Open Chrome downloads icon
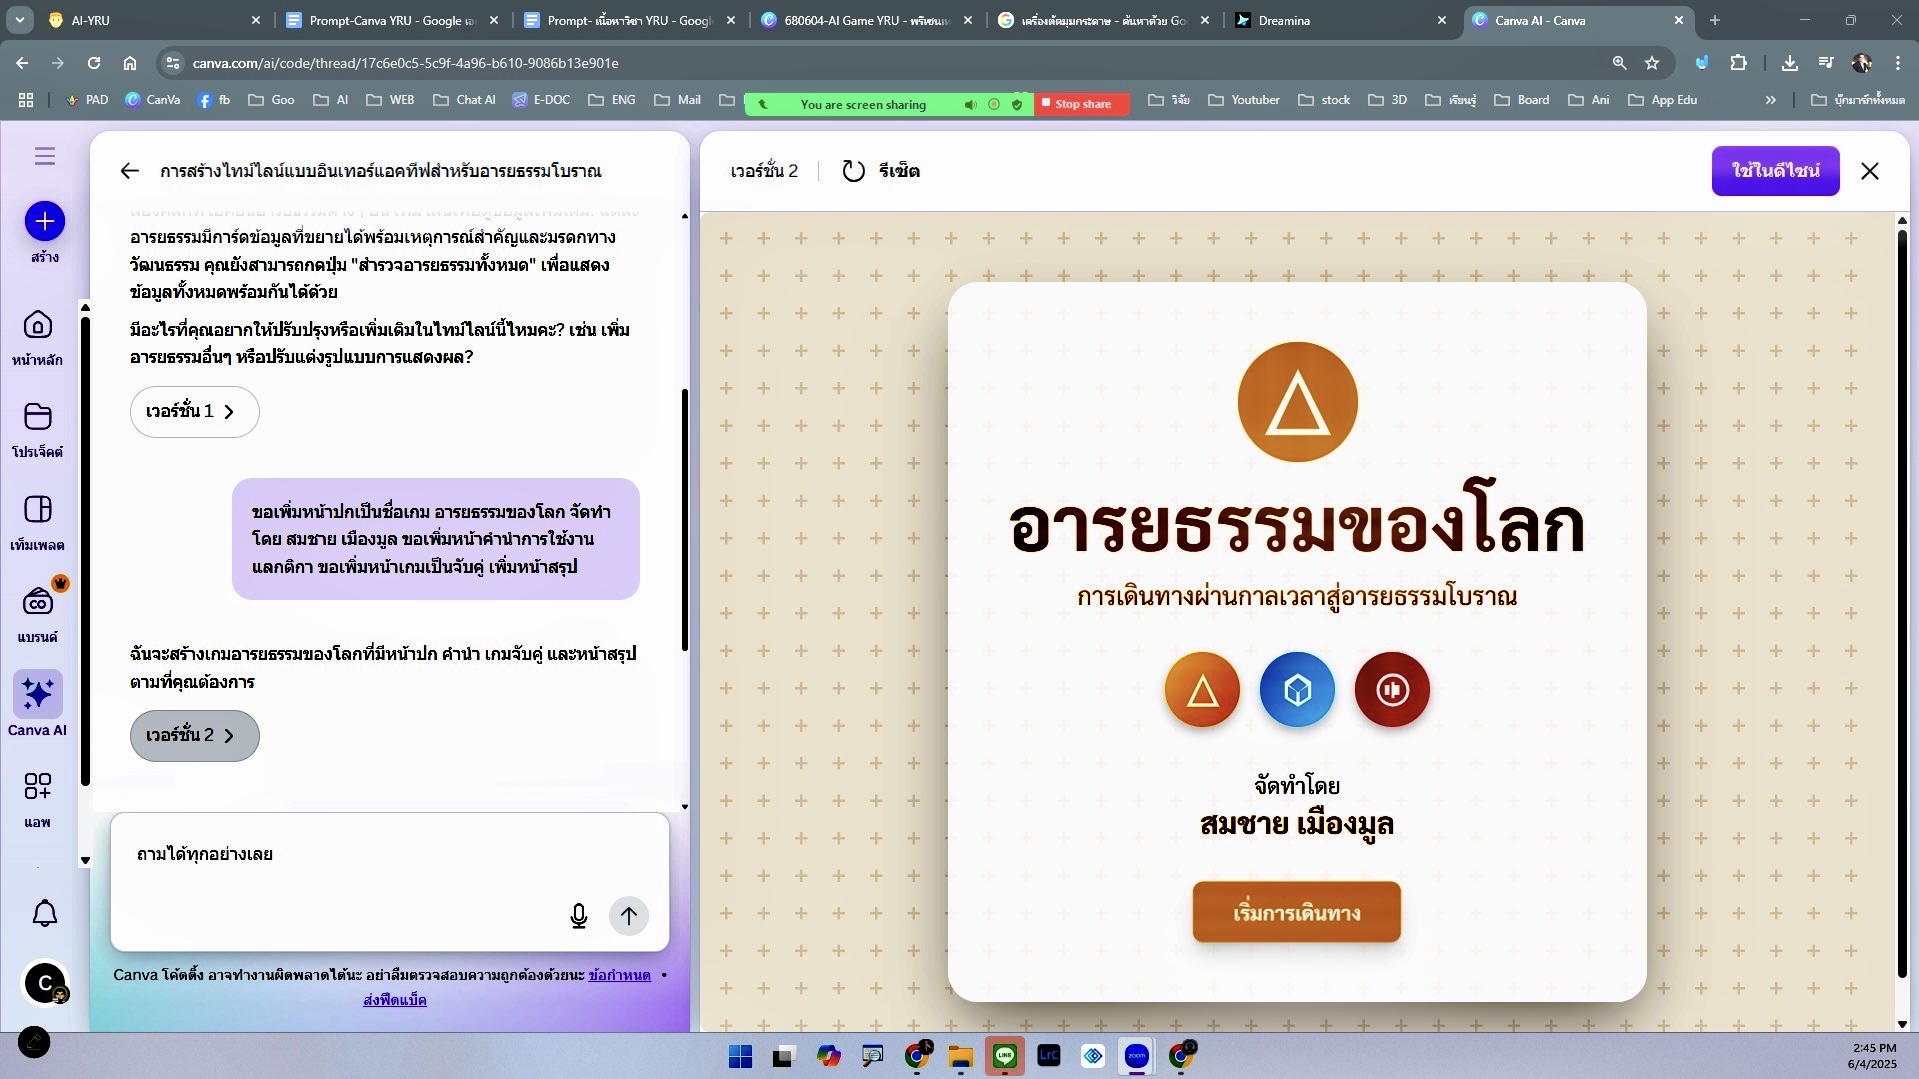This screenshot has width=1919, height=1079. (1789, 63)
